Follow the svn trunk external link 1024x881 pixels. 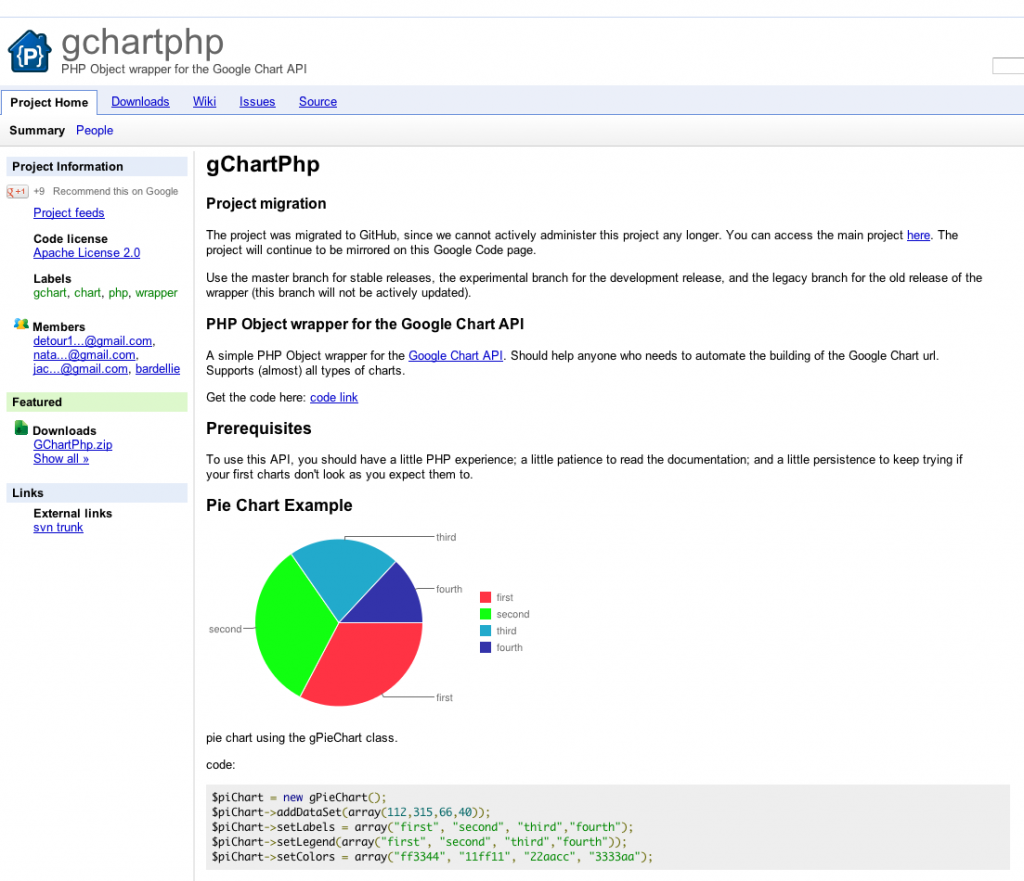coord(58,527)
